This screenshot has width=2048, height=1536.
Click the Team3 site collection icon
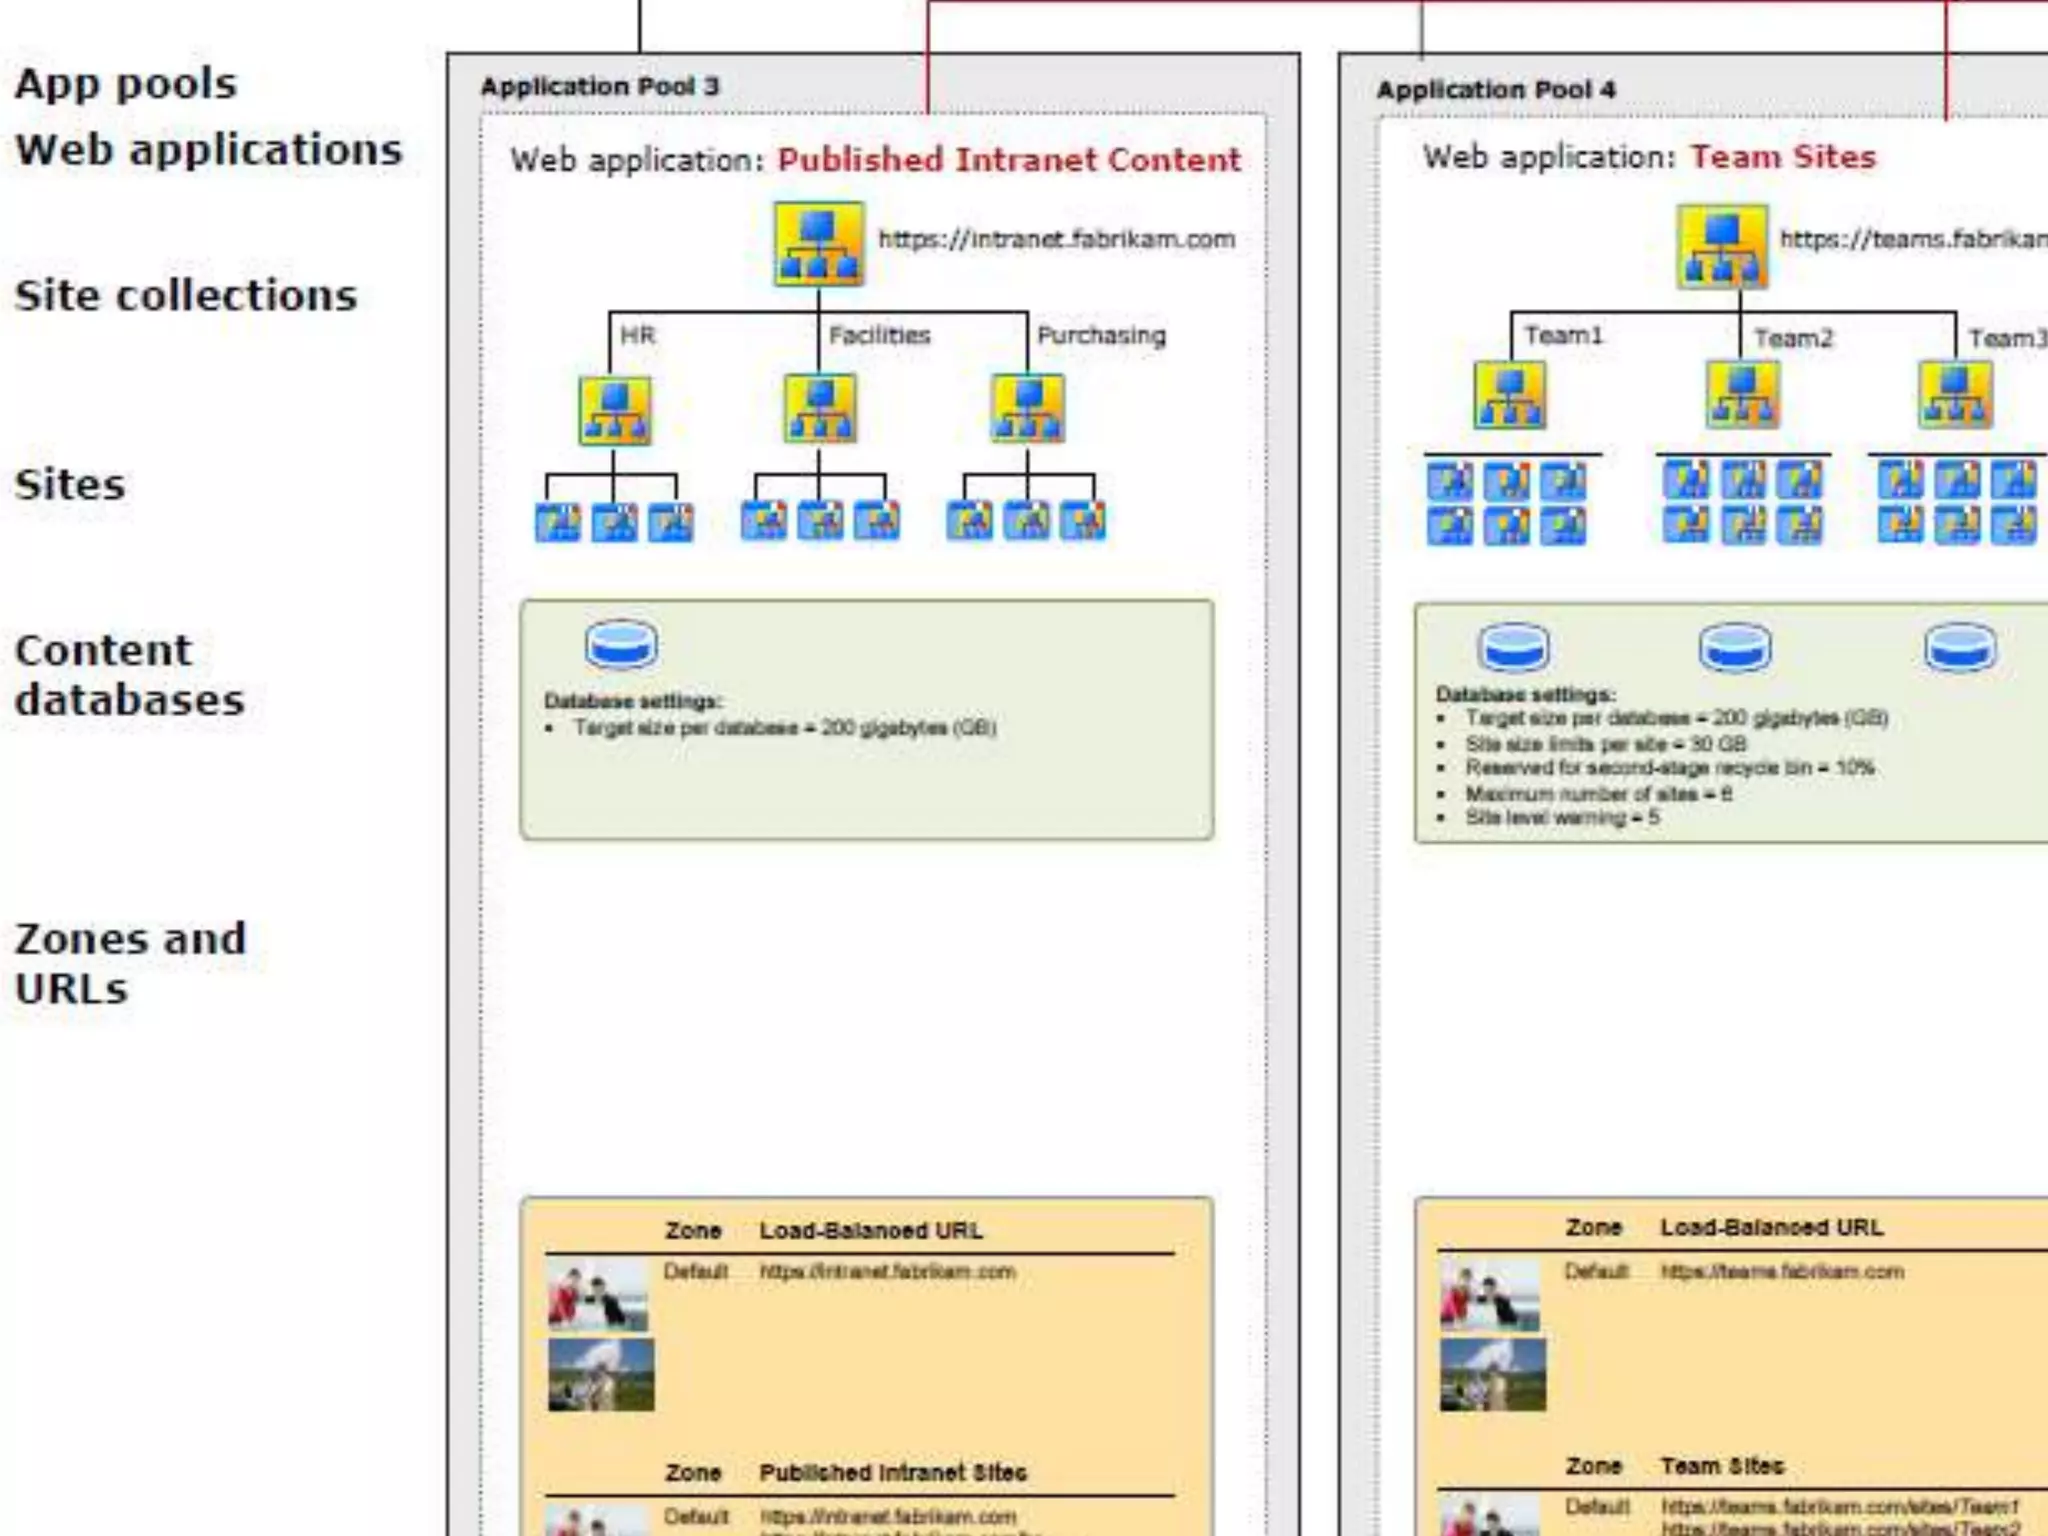pyautogui.click(x=1955, y=394)
